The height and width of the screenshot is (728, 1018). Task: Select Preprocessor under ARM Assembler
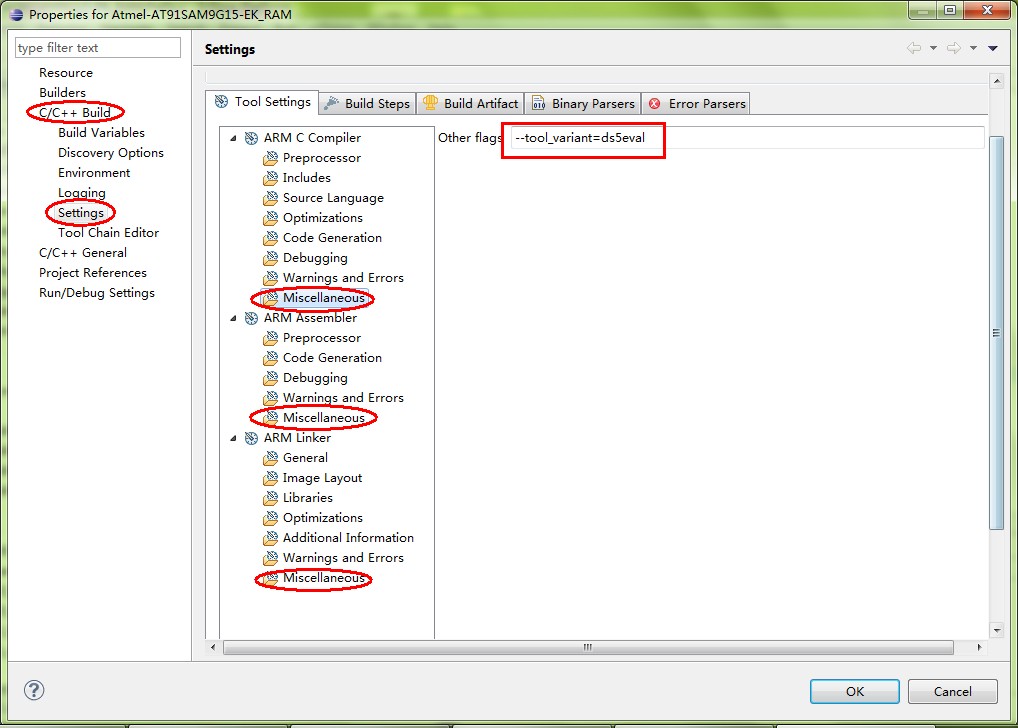tap(321, 338)
